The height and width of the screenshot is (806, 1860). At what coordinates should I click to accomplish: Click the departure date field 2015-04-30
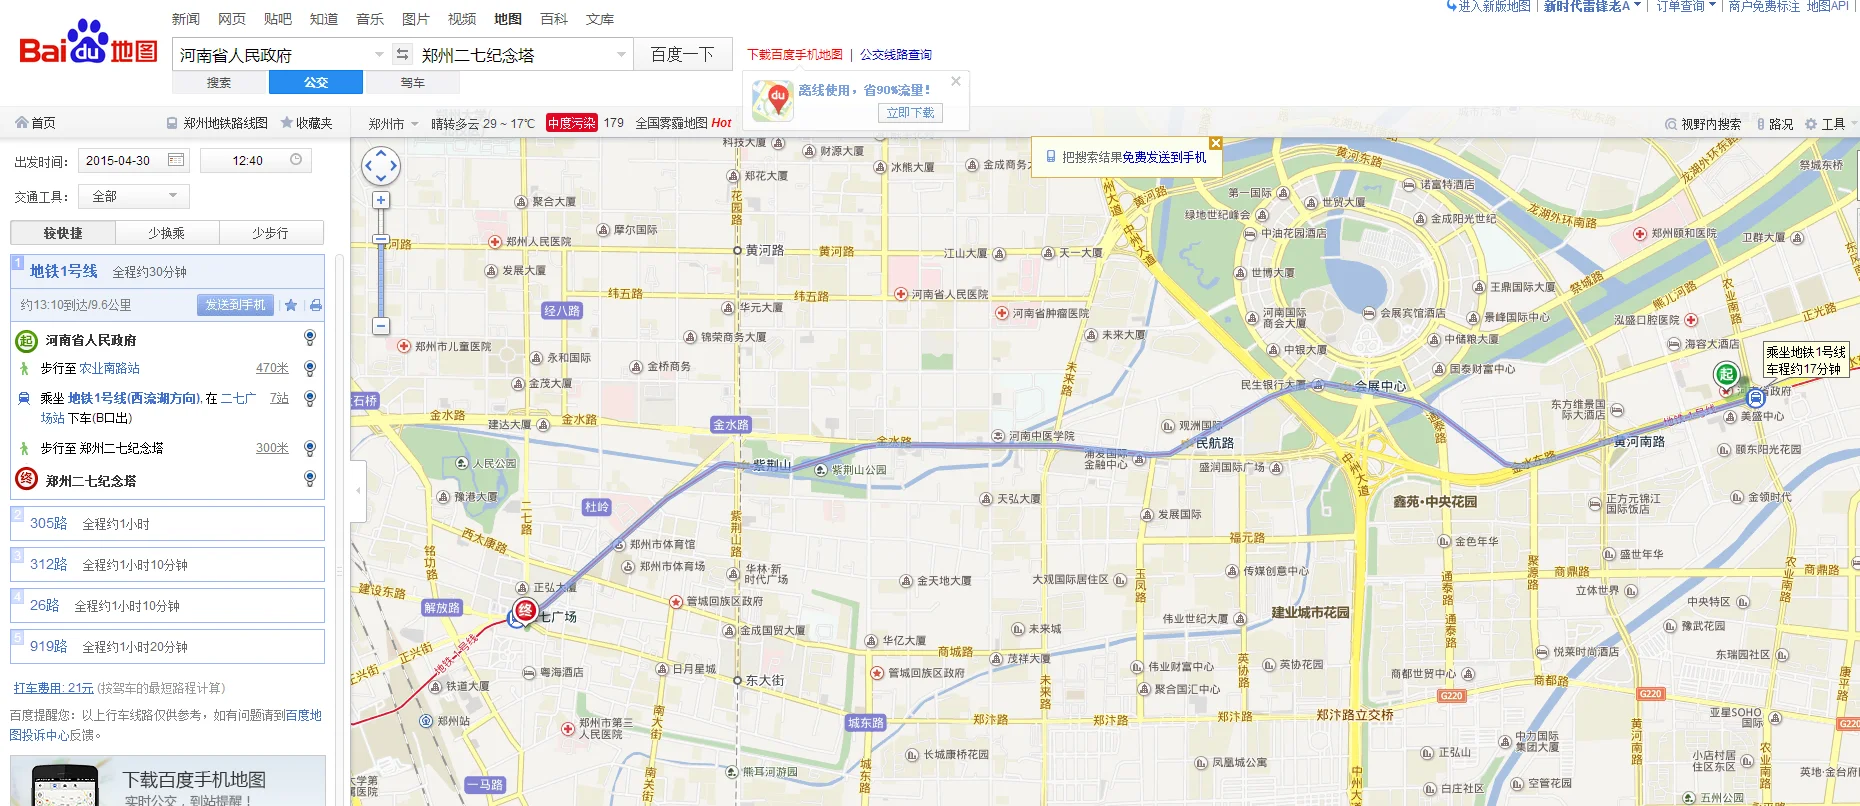coord(134,160)
